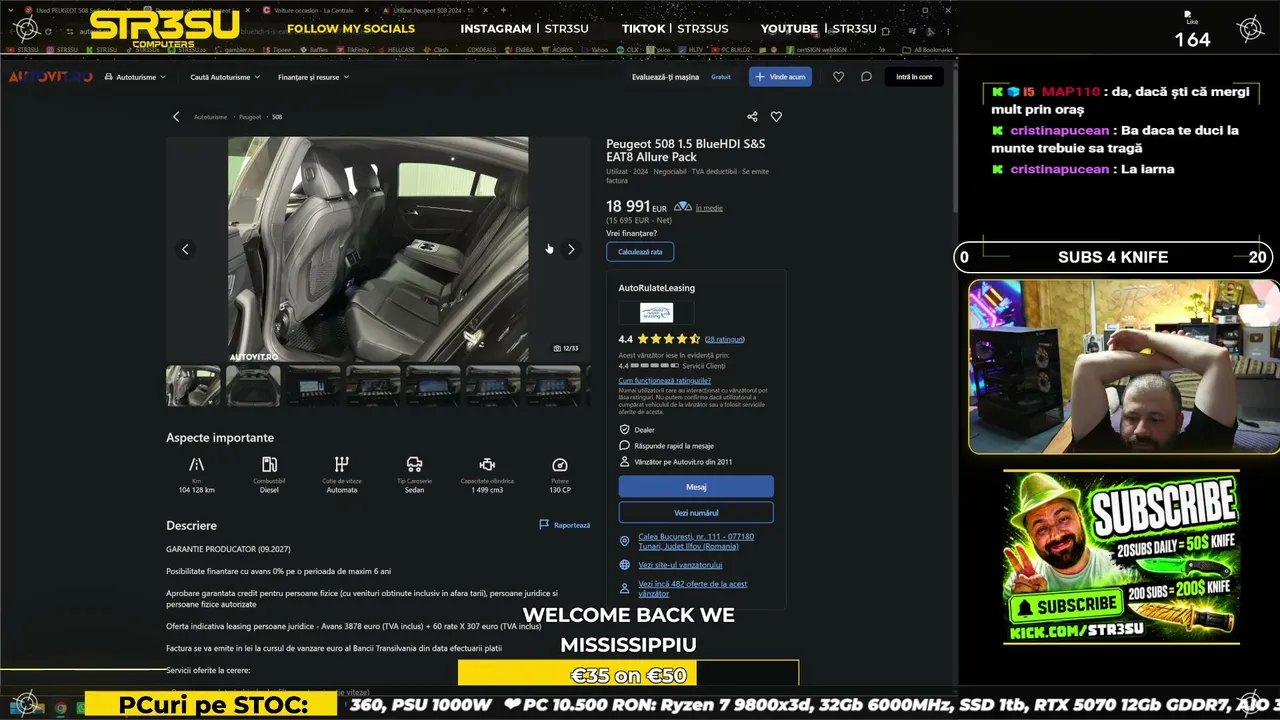The image size is (1280, 720).
Task: Click the price rating indicator icon
Action: (x=683, y=207)
